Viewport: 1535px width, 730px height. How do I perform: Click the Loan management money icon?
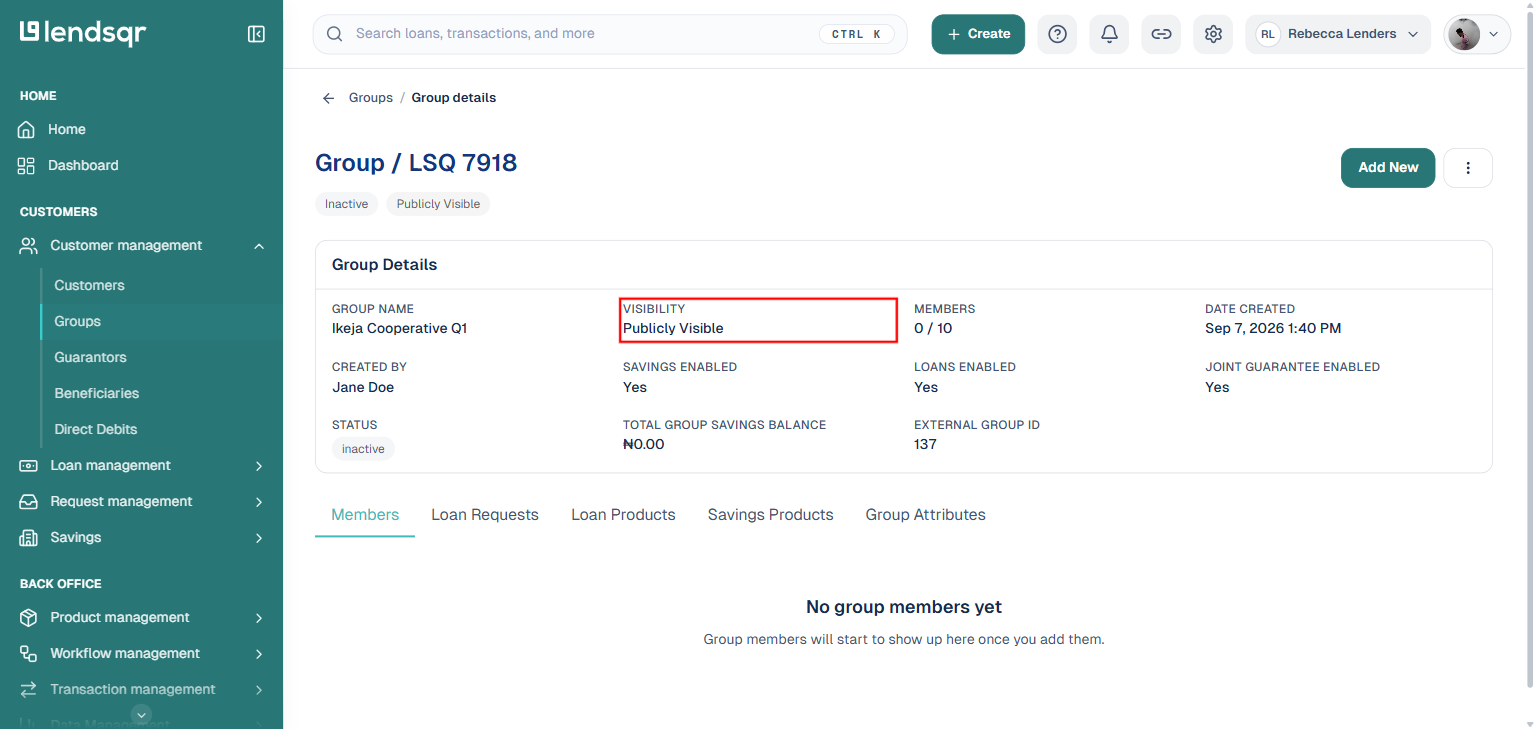(29, 466)
